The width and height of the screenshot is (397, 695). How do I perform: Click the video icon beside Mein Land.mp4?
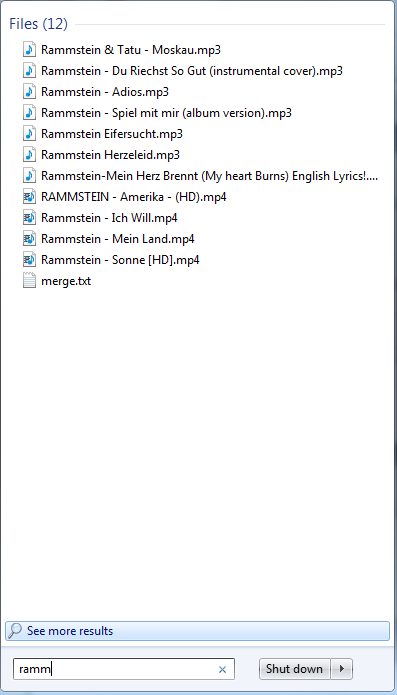(x=29, y=239)
